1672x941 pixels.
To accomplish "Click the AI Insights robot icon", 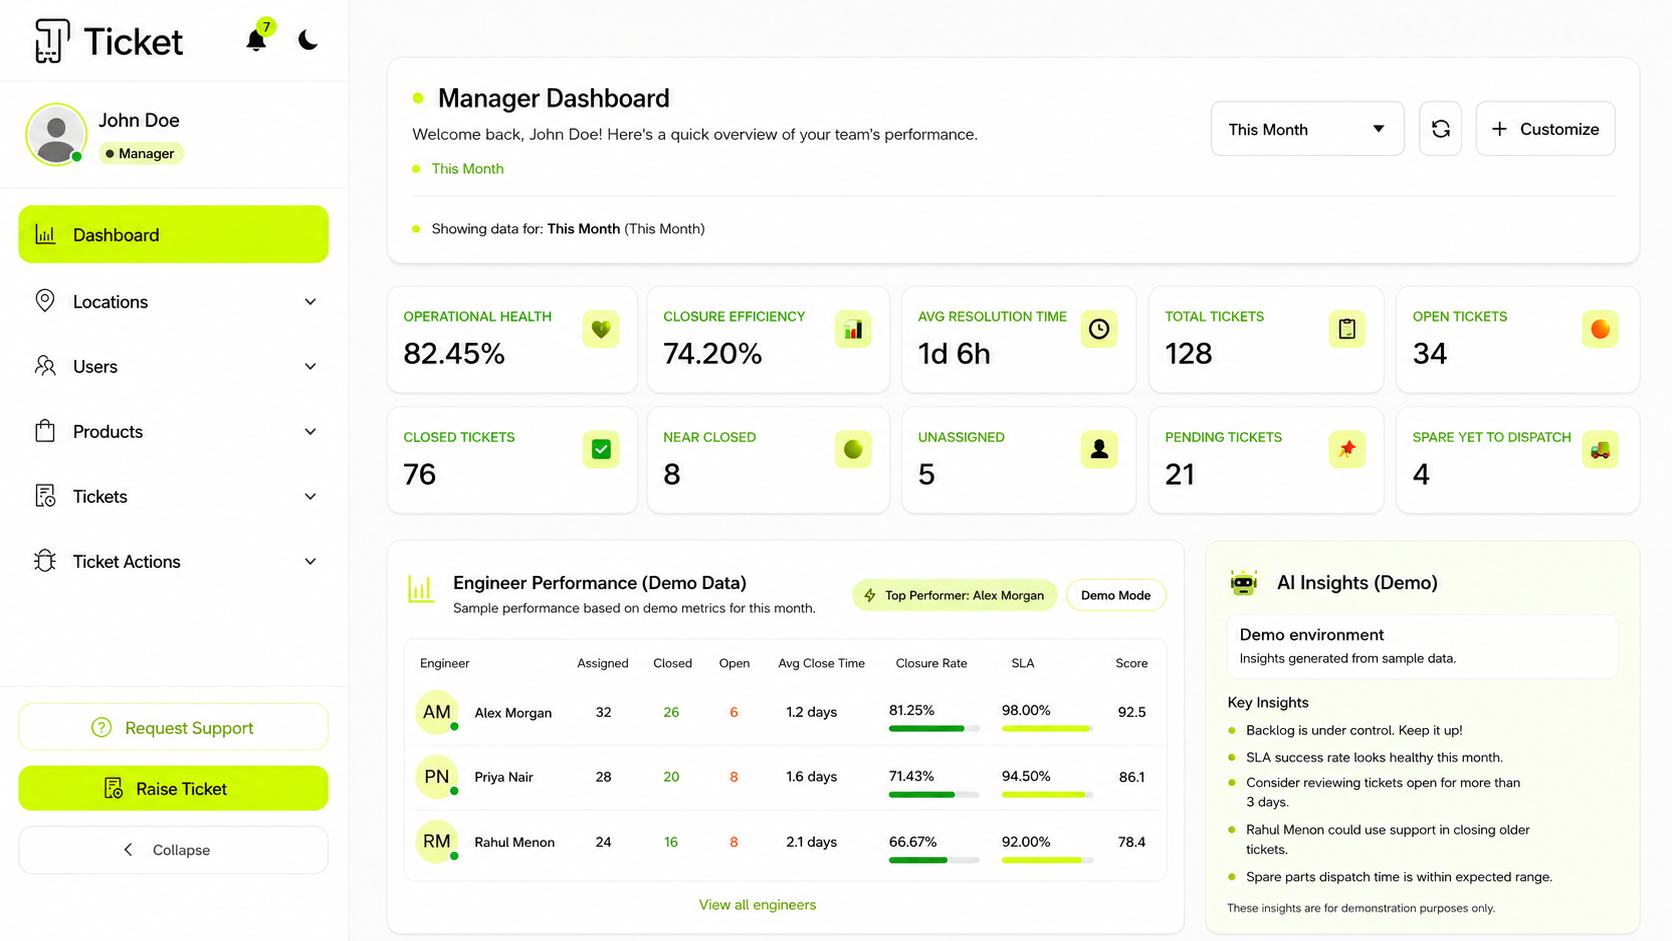I will click(1243, 583).
